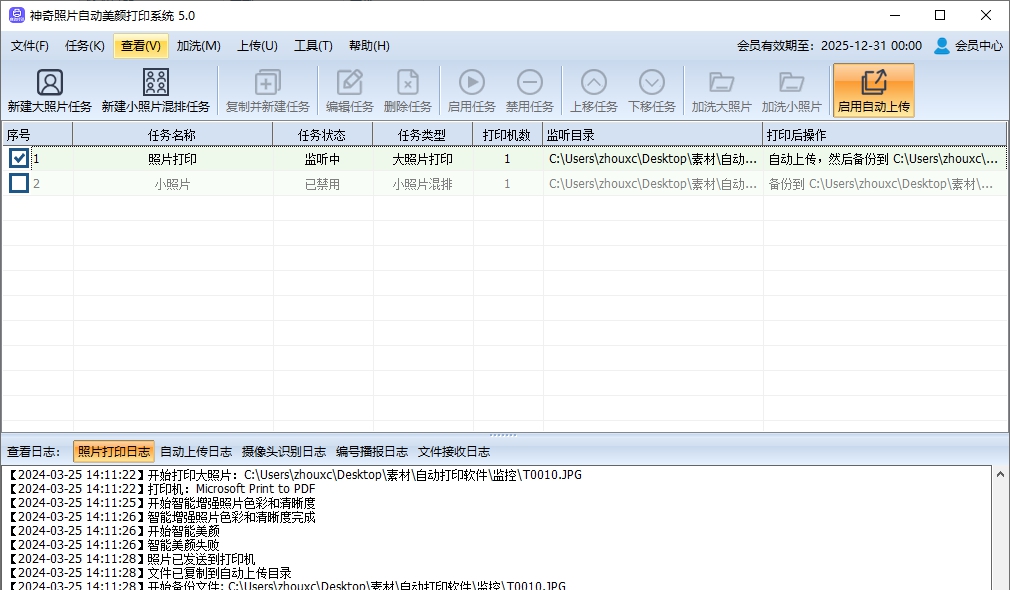Open the 工具(T) menu
Image resolution: width=1010 pixels, height=590 pixels.
(x=313, y=46)
